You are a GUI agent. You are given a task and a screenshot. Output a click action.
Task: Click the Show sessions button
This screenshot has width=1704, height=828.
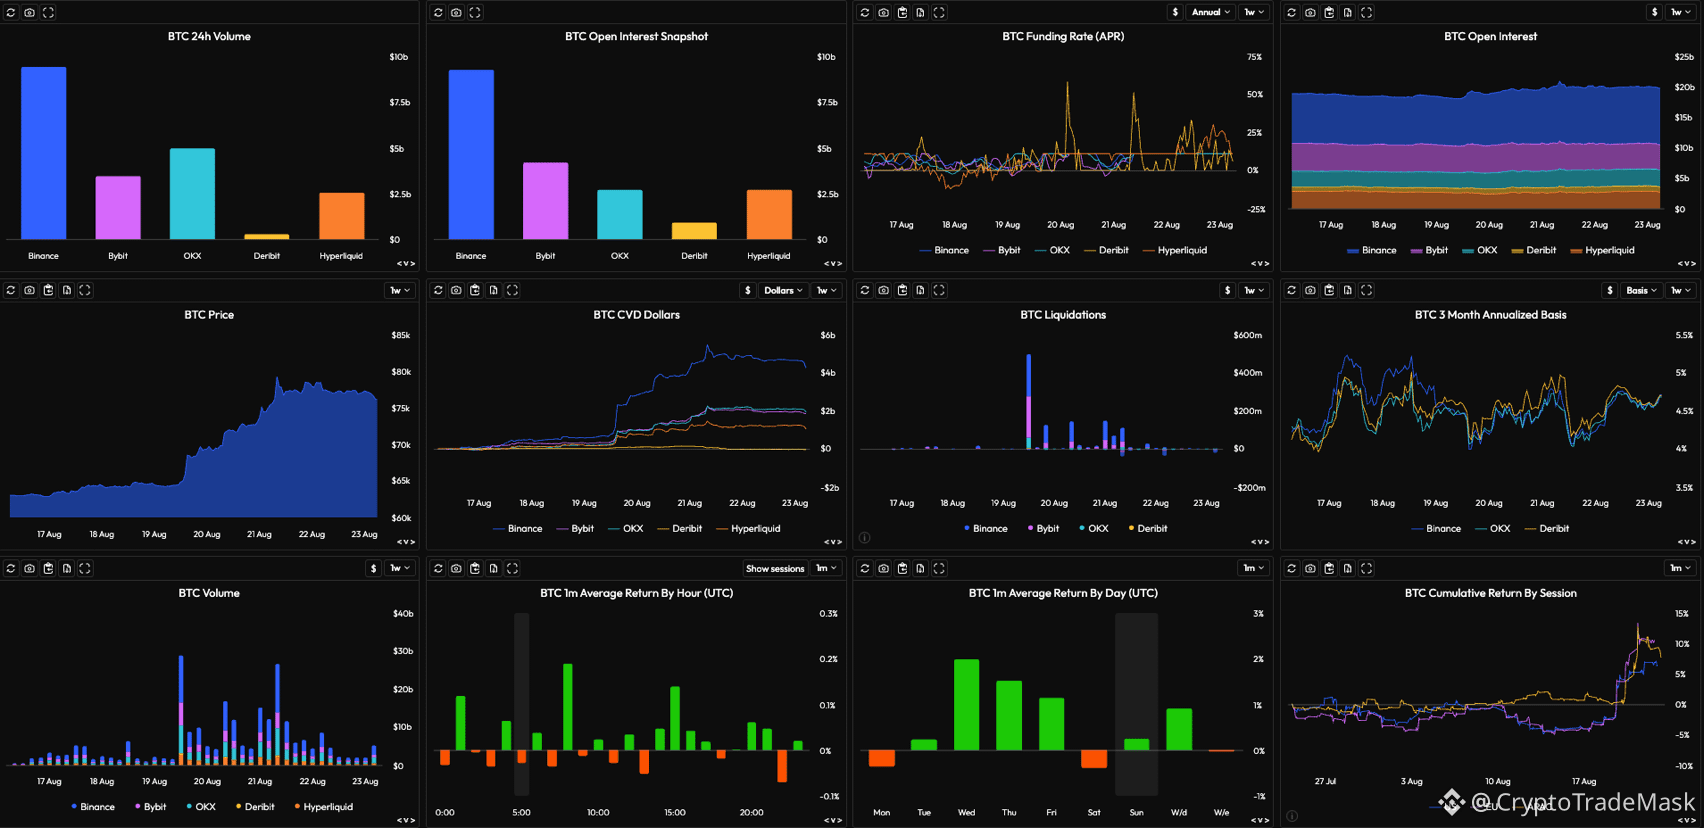[x=775, y=569]
